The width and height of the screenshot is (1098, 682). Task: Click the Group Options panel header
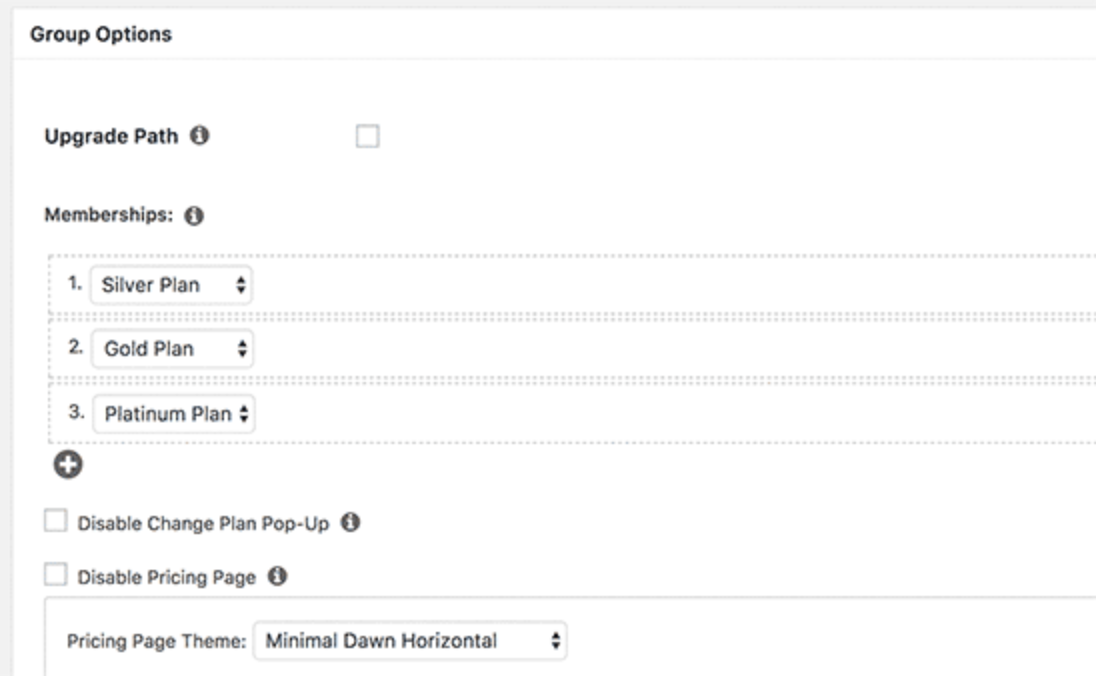point(101,35)
